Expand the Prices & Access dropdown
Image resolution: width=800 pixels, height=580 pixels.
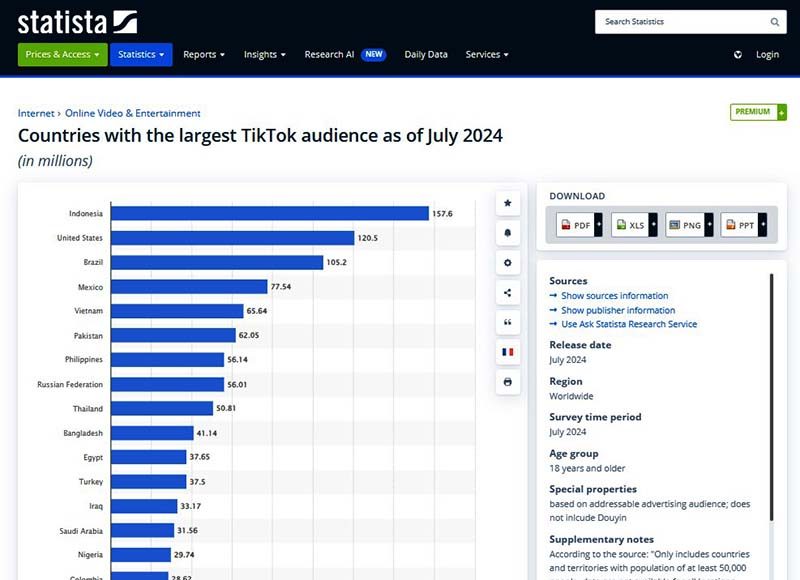point(62,55)
